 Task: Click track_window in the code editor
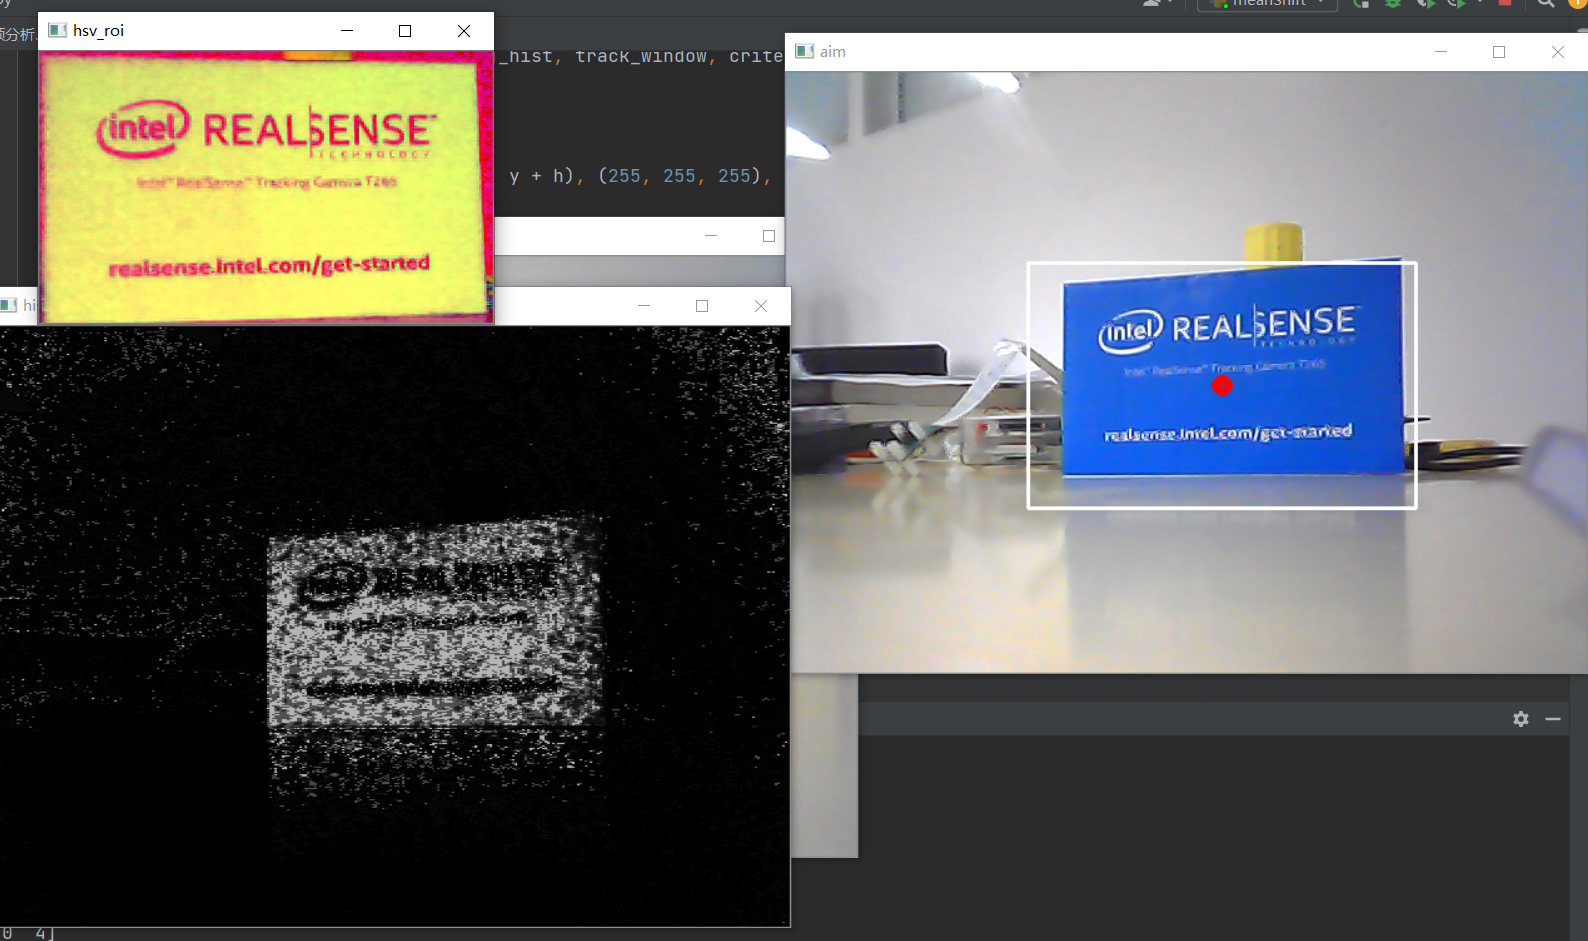pos(641,56)
